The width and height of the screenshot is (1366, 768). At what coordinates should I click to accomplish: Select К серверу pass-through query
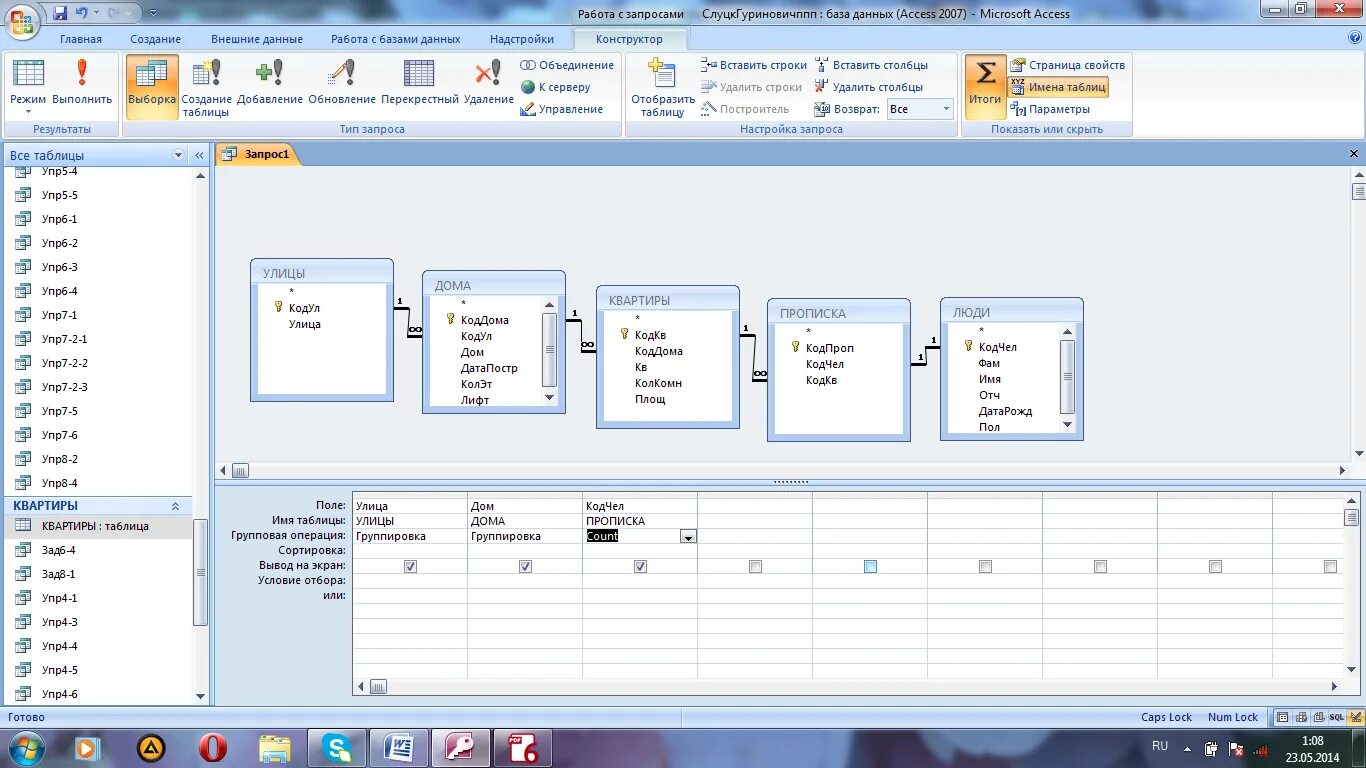click(556, 87)
